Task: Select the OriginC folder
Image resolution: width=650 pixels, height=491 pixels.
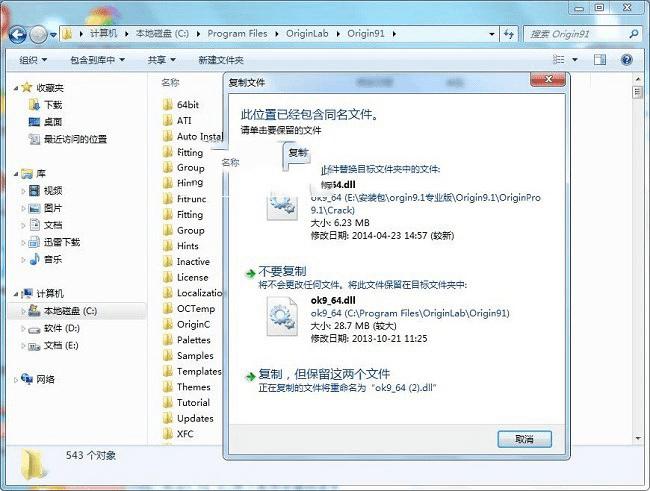Action: (x=193, y=324)
